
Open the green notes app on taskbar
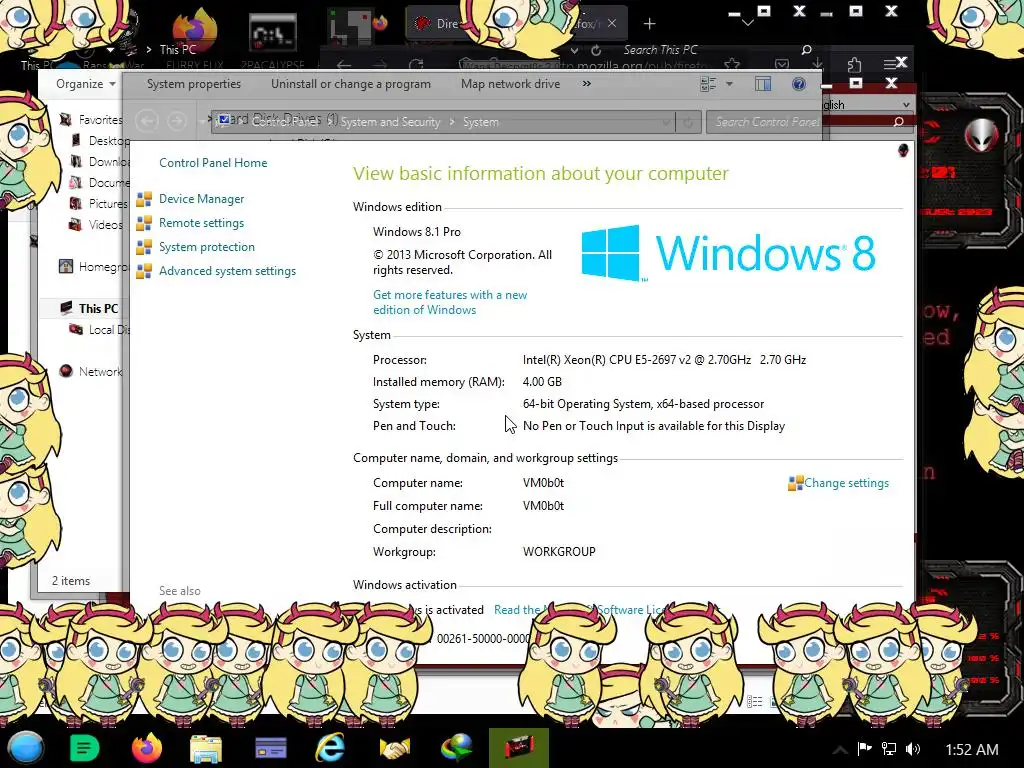point(84,748)
